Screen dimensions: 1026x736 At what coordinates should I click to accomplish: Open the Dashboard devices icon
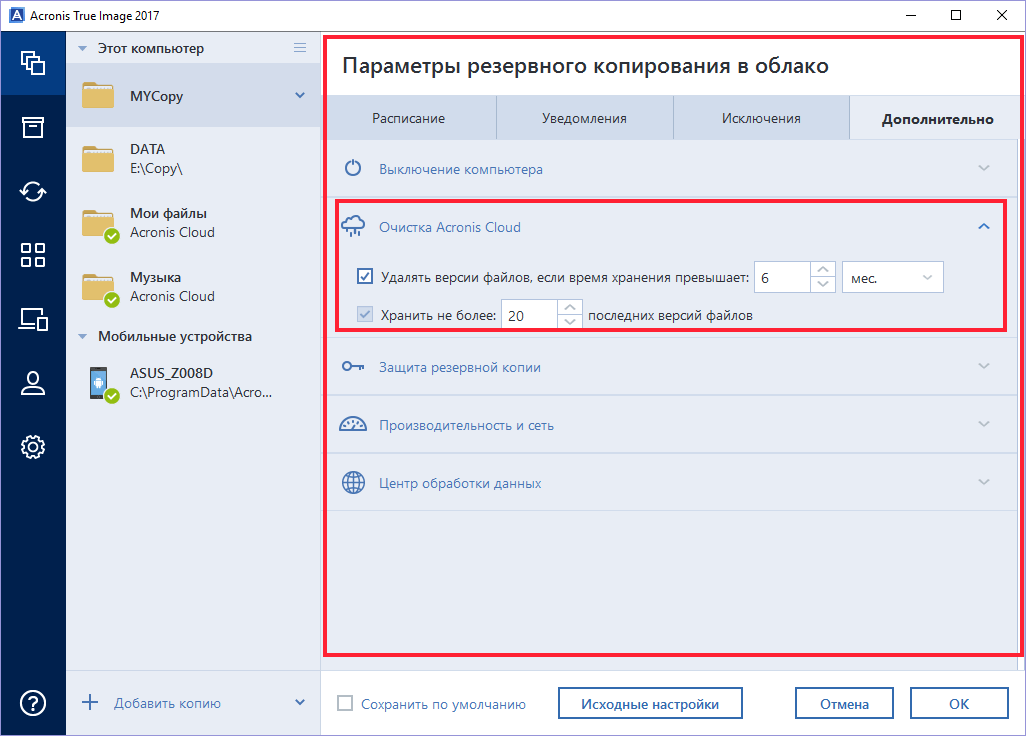(33, 319)
